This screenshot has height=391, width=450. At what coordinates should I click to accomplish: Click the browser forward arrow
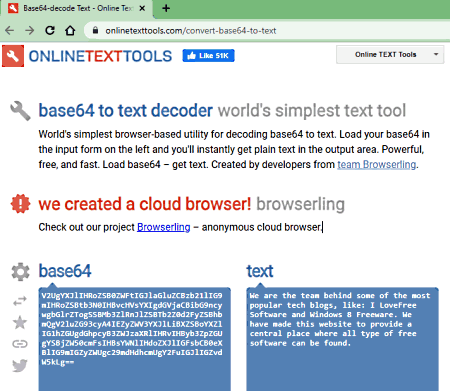click(x=30, y=31)
